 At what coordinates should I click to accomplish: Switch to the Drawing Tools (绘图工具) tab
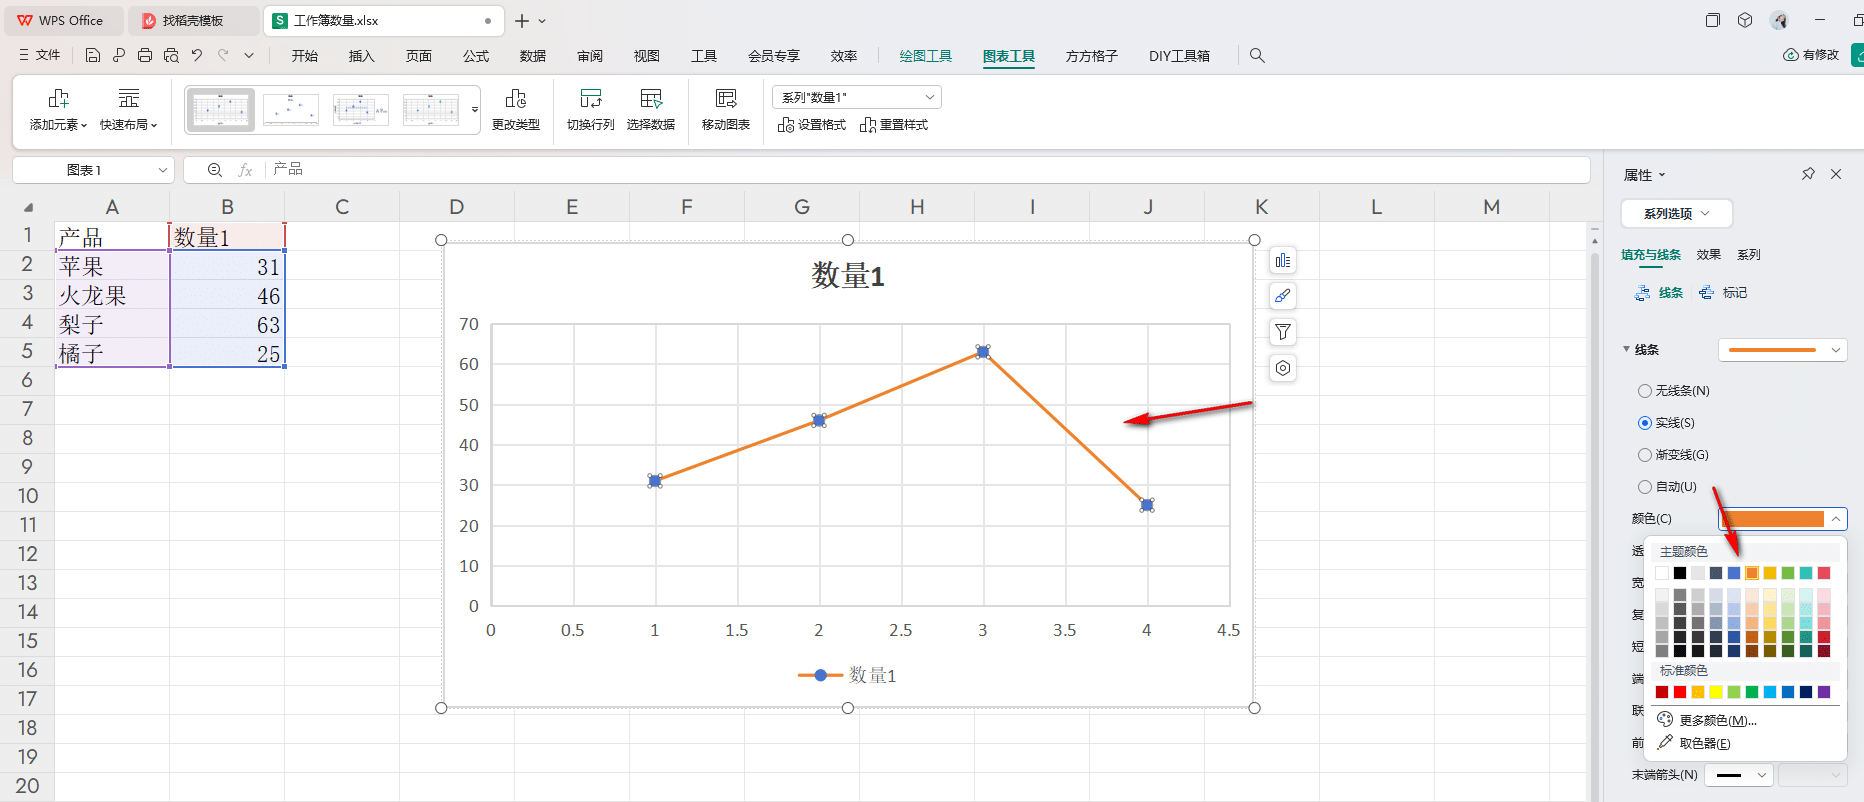tap(925, 56)
